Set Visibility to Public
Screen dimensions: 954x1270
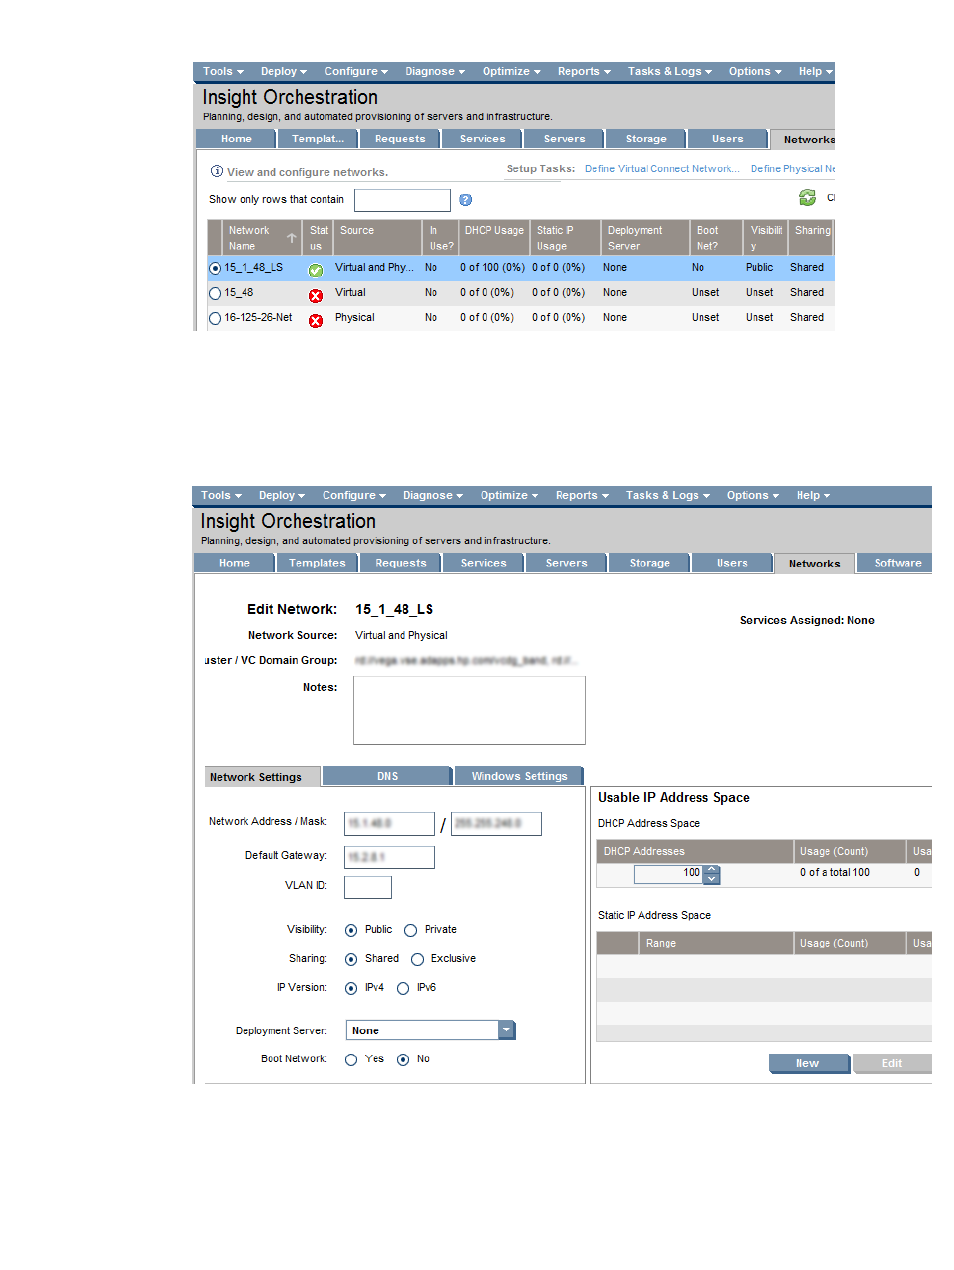351,930
